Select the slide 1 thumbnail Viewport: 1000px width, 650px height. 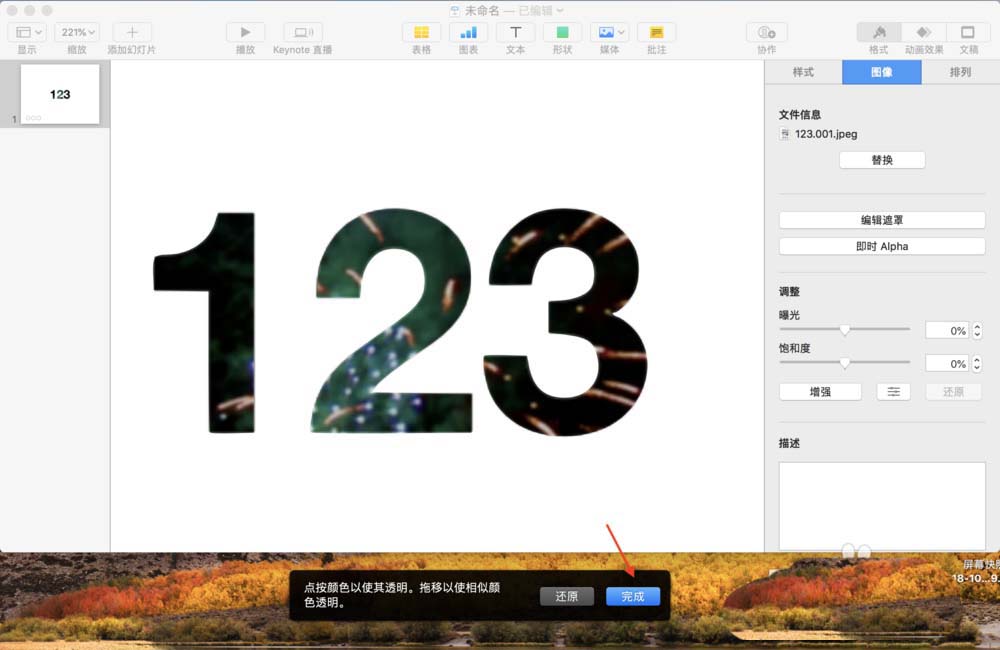(60, 93)
